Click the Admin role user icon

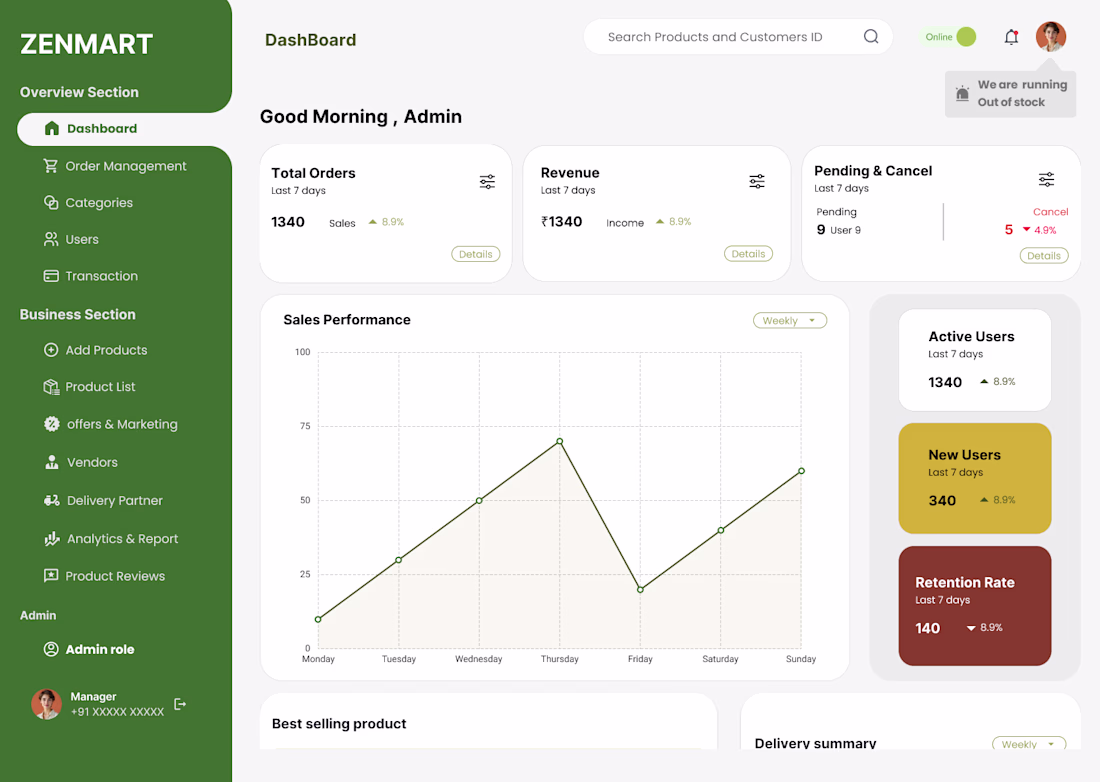click(x=51, y=649)
